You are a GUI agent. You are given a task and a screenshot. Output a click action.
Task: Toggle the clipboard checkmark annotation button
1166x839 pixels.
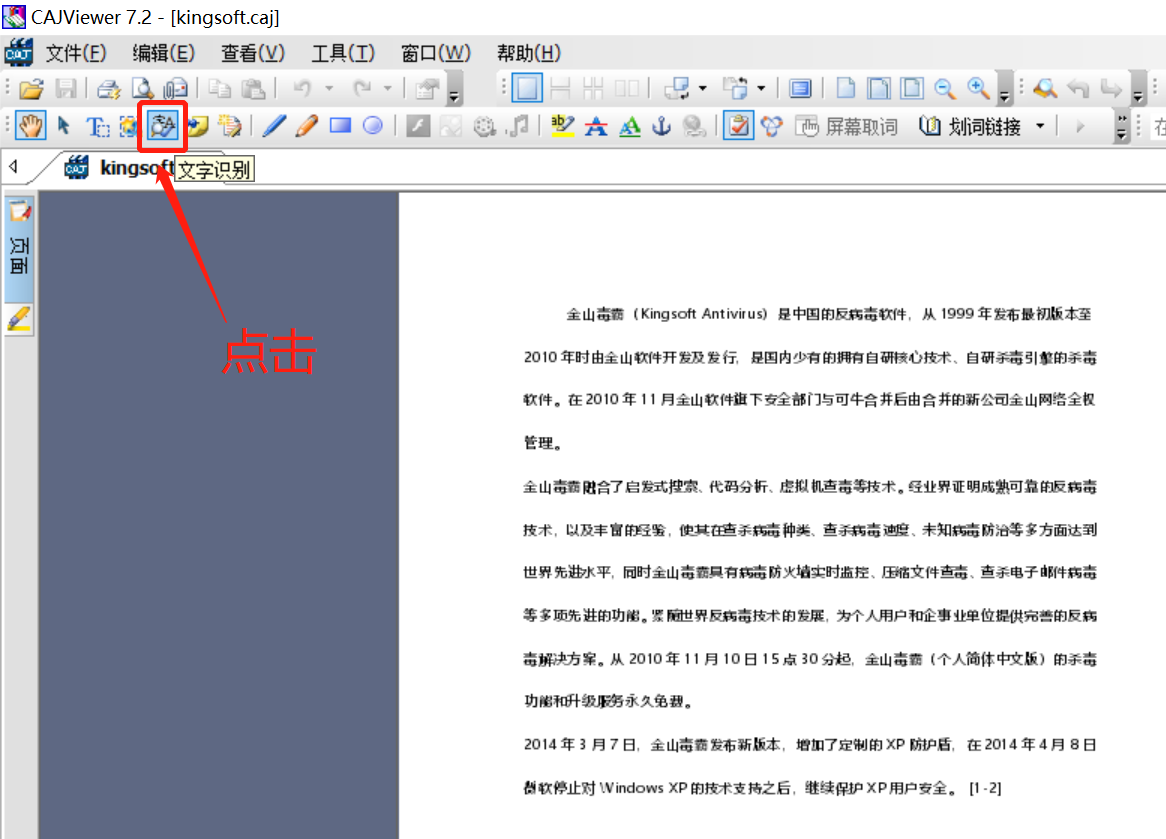click(x=738, y=126)
